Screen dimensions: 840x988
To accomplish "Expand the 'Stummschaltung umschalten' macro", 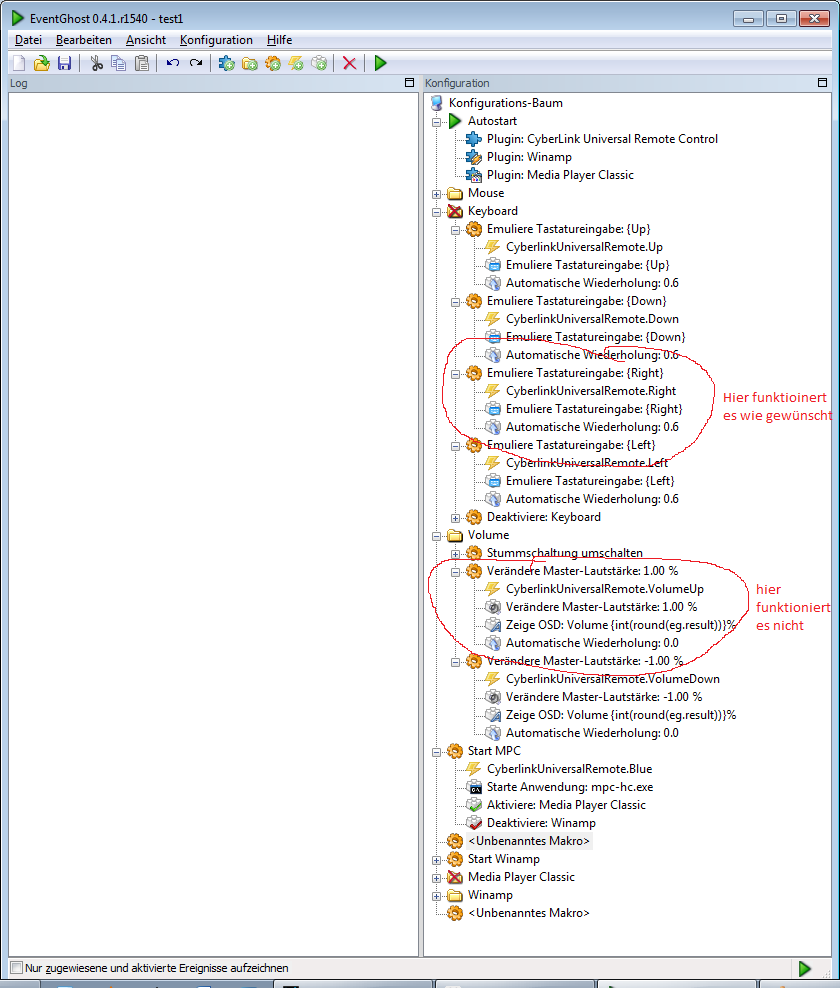I will [x=456, y=553].
